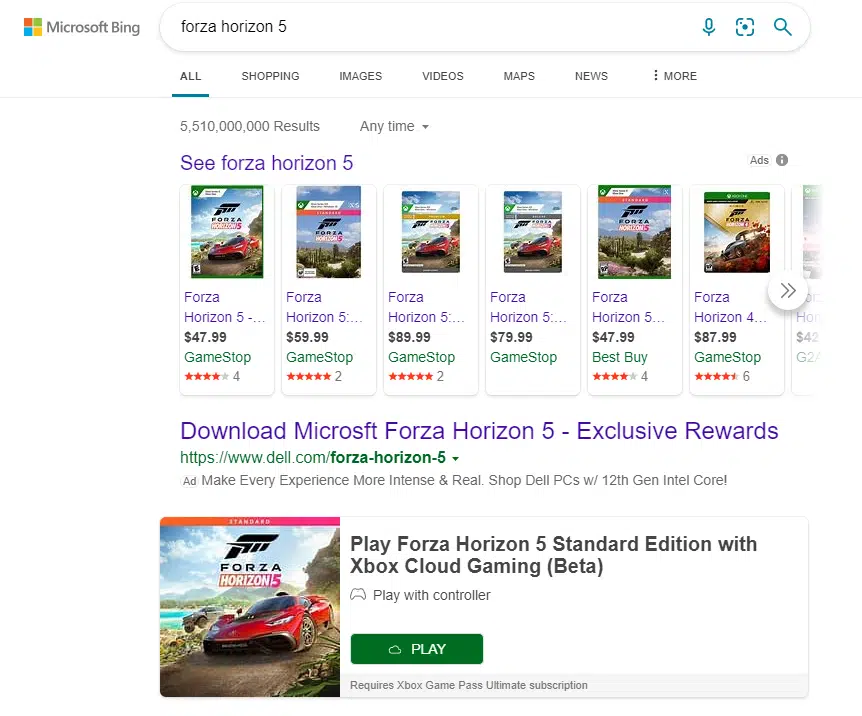Screen dimensions: 862x716
Task: Click the See forza horizon 5 heading link
Action: point(266,163)
